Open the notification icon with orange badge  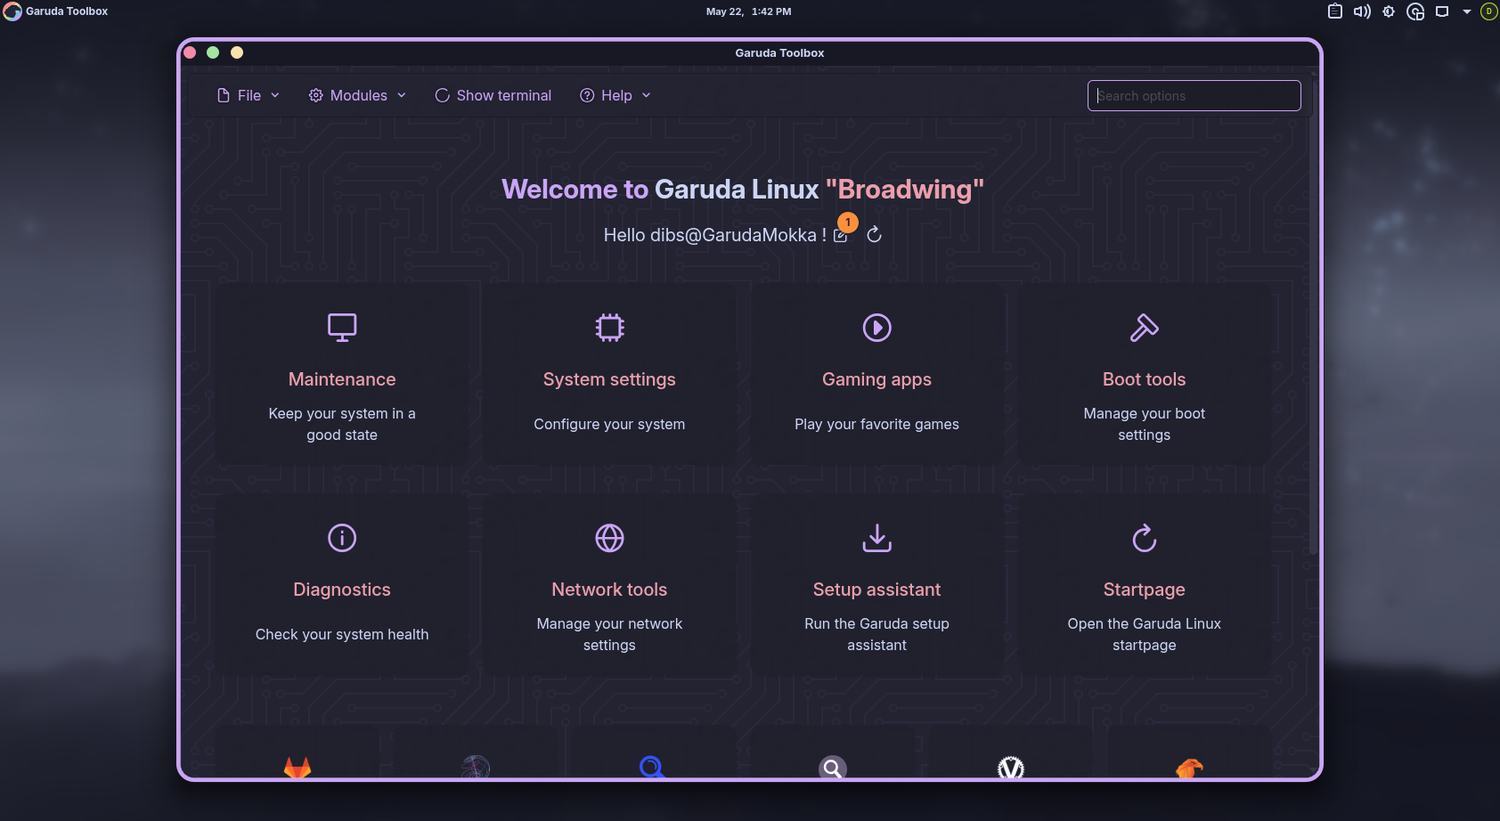843,231
